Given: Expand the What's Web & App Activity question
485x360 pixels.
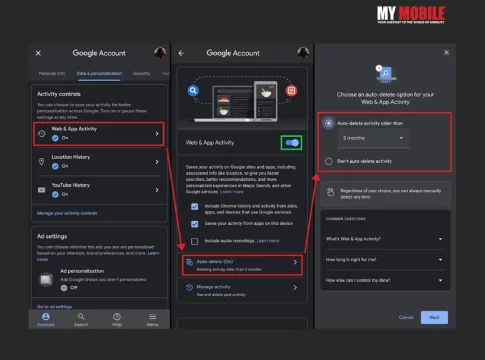Looking at the screenshot, I should coord(384,239).
